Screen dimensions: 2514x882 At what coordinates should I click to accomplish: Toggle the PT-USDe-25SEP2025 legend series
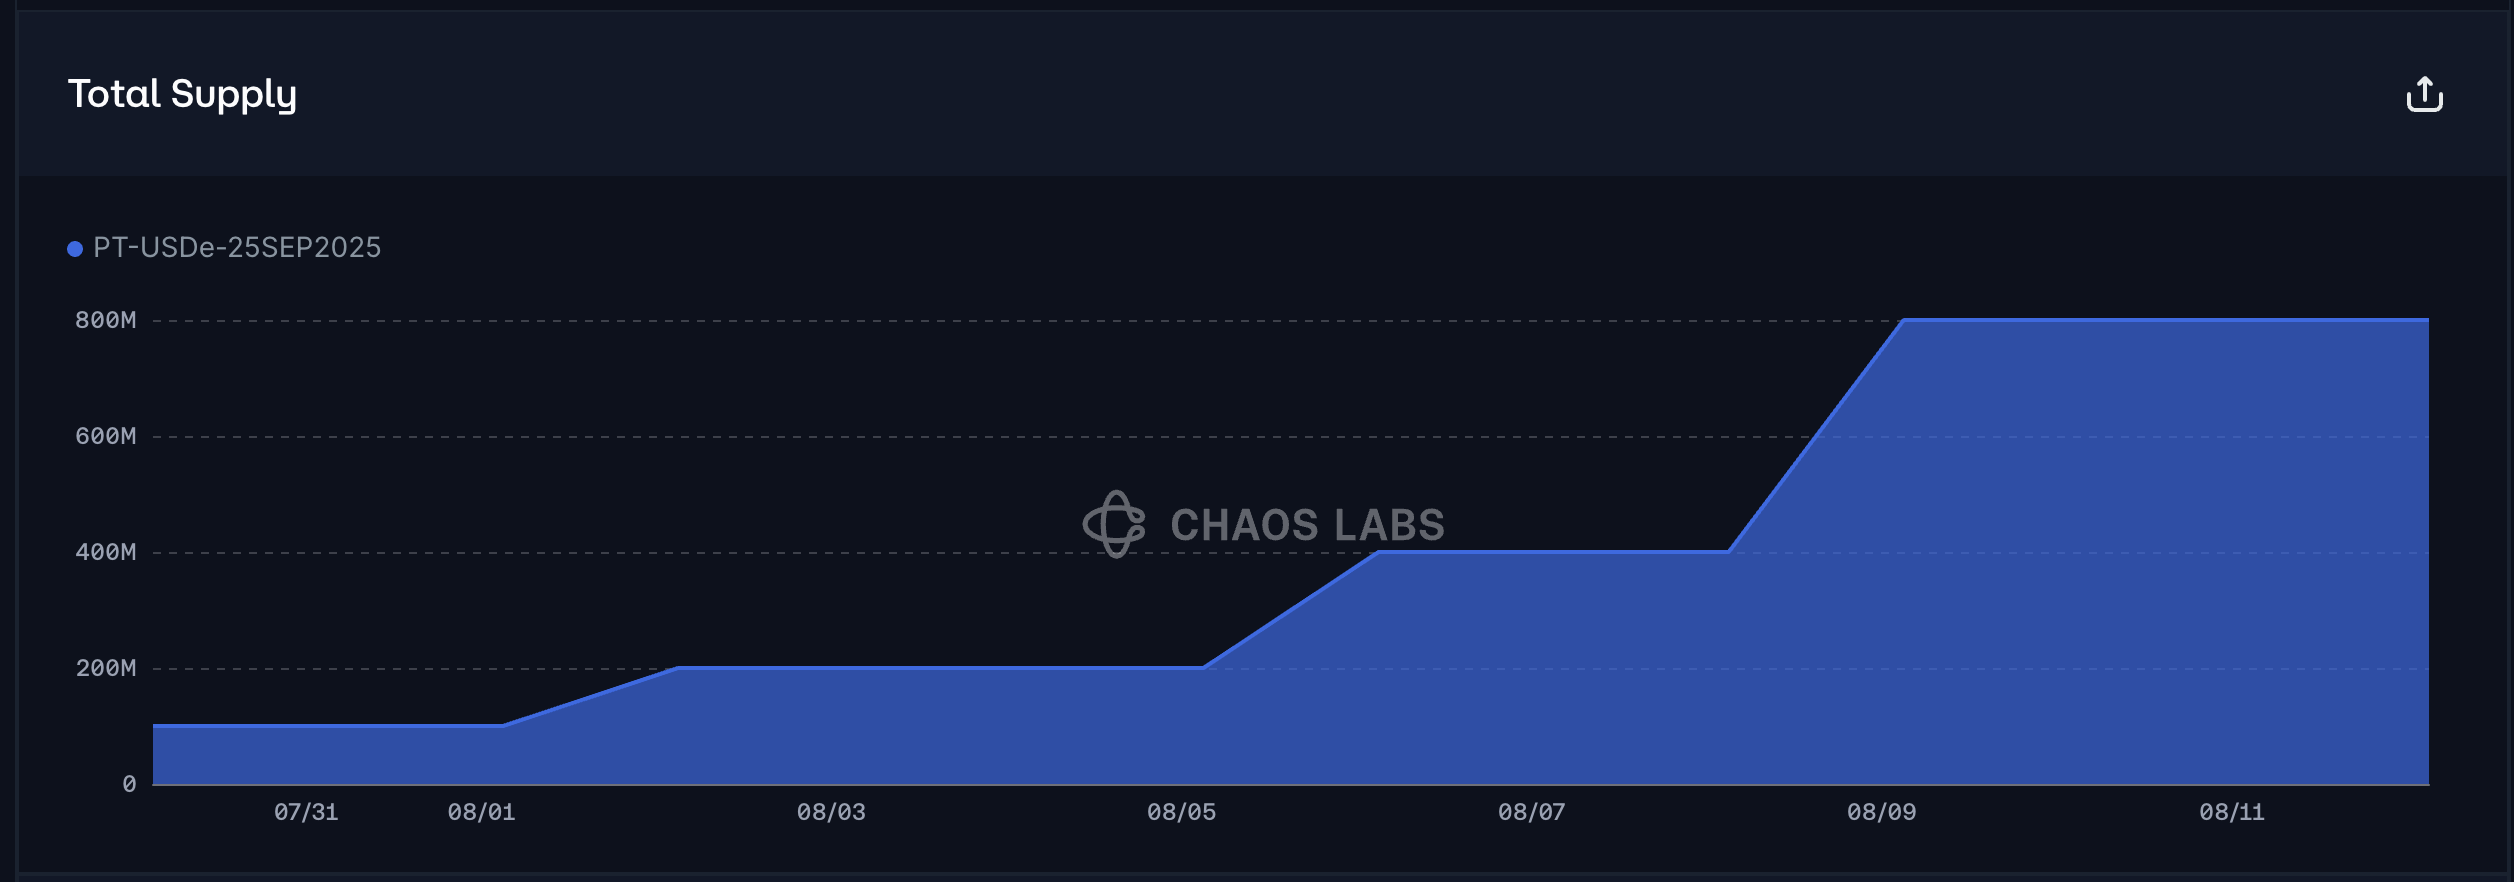224,248
